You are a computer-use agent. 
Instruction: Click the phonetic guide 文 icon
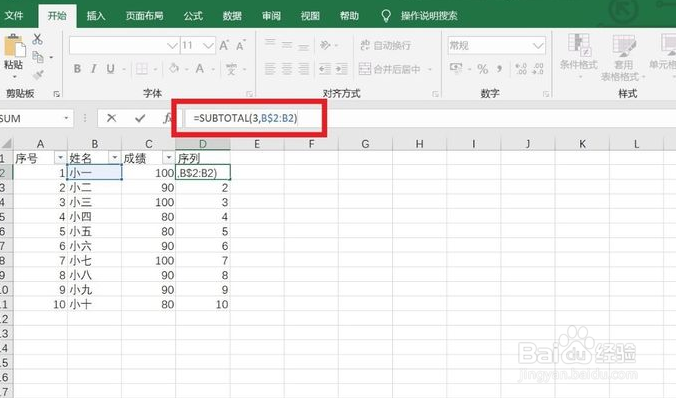(x=232, y=69)
